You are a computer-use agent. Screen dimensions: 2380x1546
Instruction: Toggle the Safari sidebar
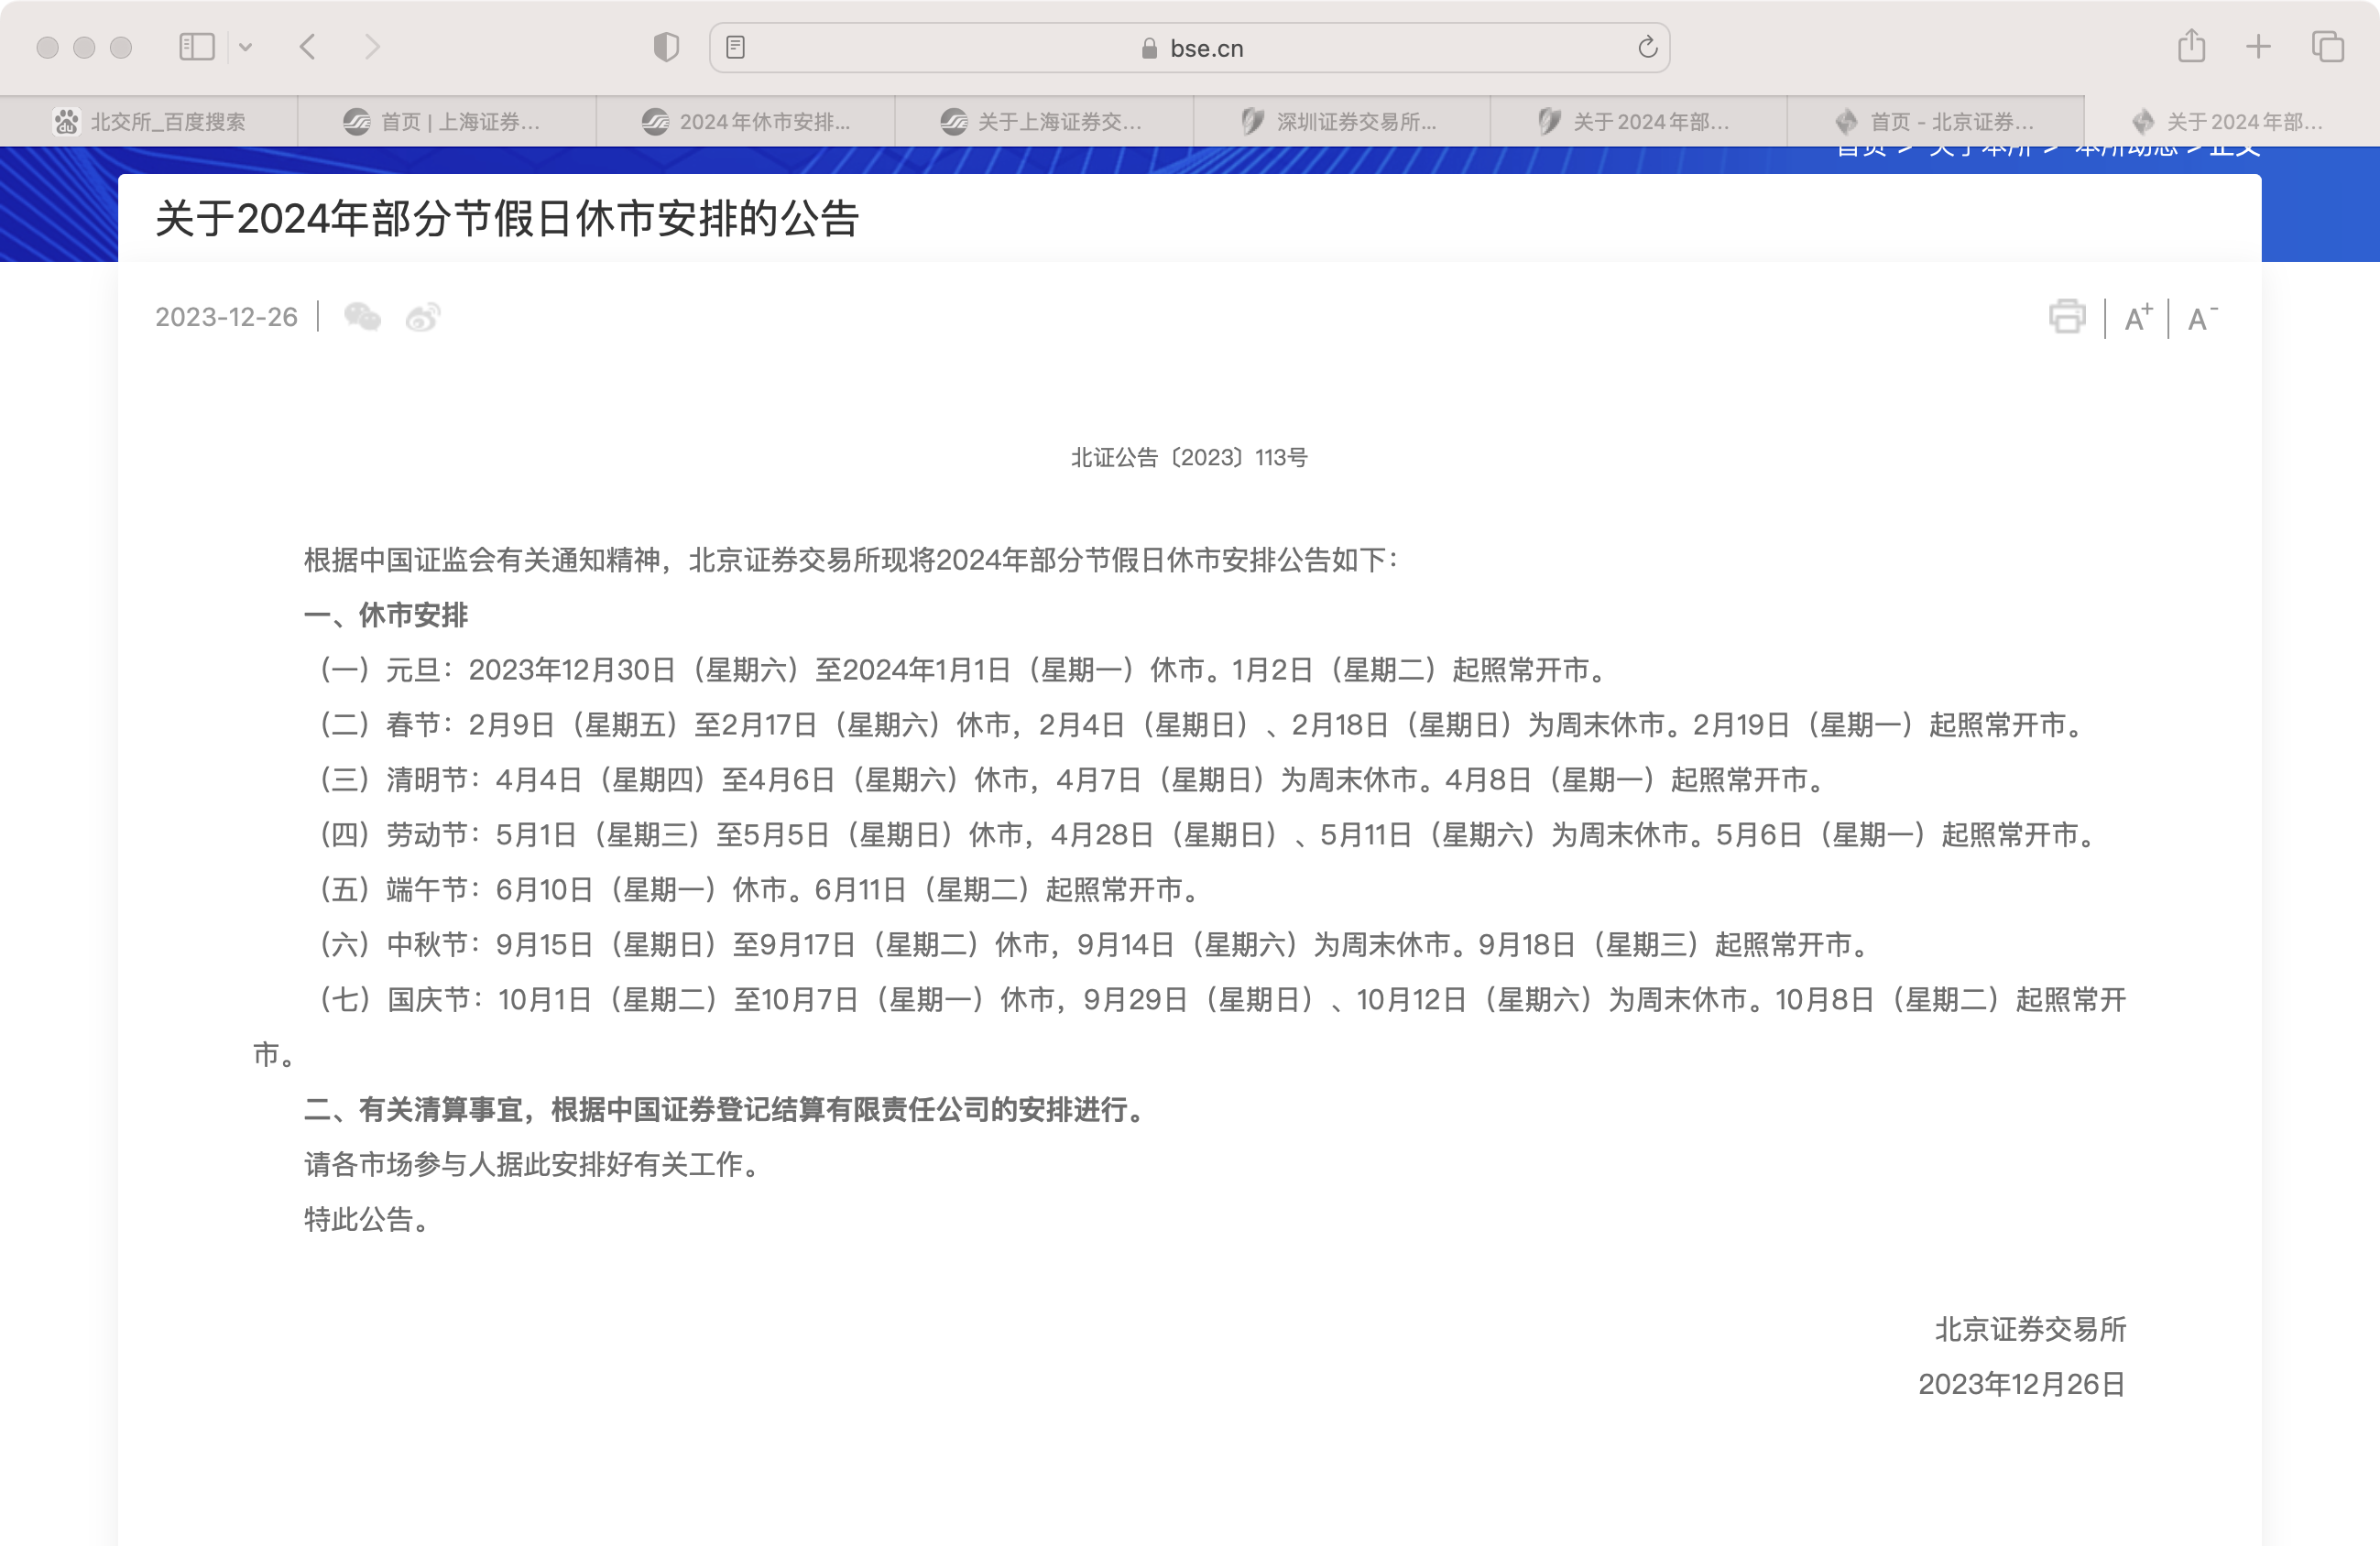click(x=196, y=47)
